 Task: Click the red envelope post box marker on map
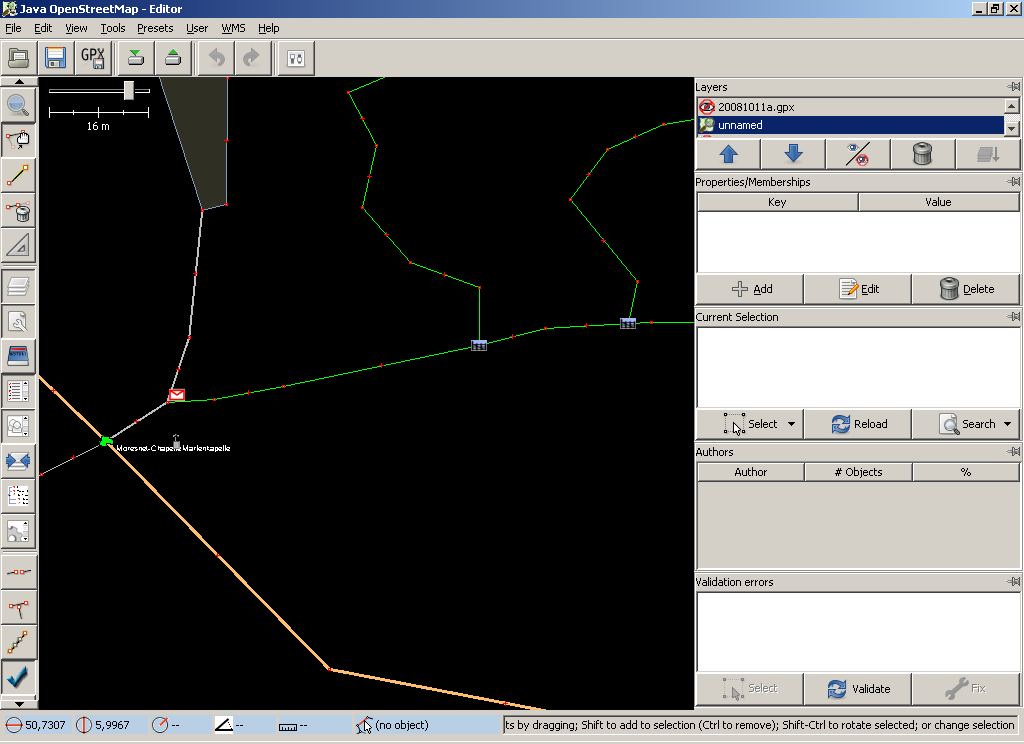176,395
